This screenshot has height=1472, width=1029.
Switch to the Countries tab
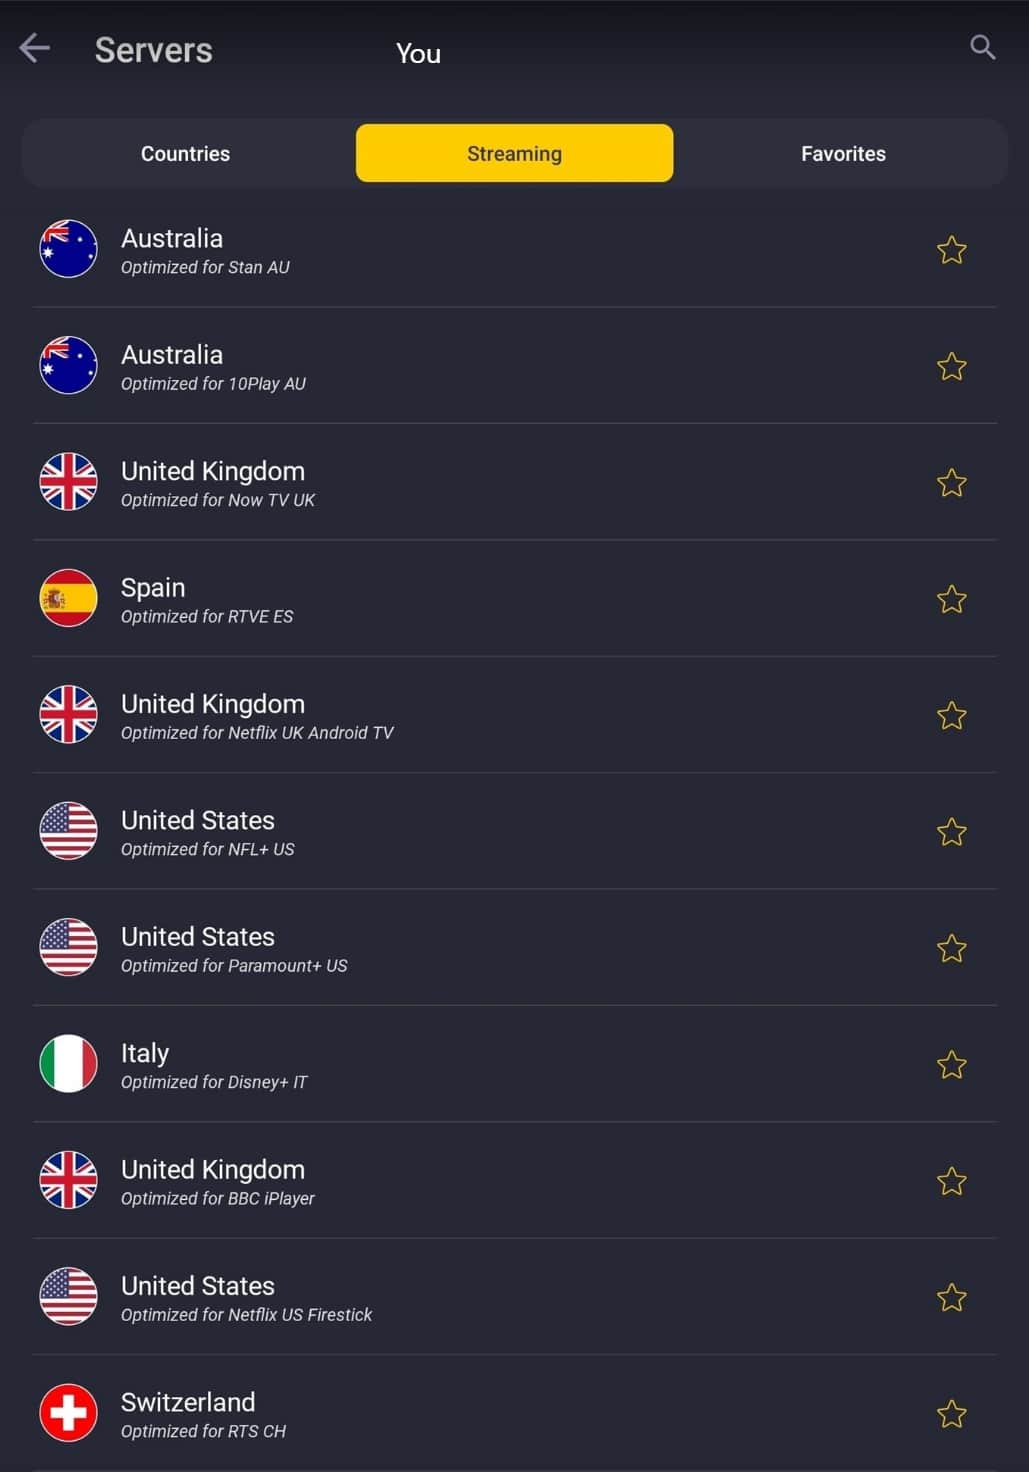(186, 154)
